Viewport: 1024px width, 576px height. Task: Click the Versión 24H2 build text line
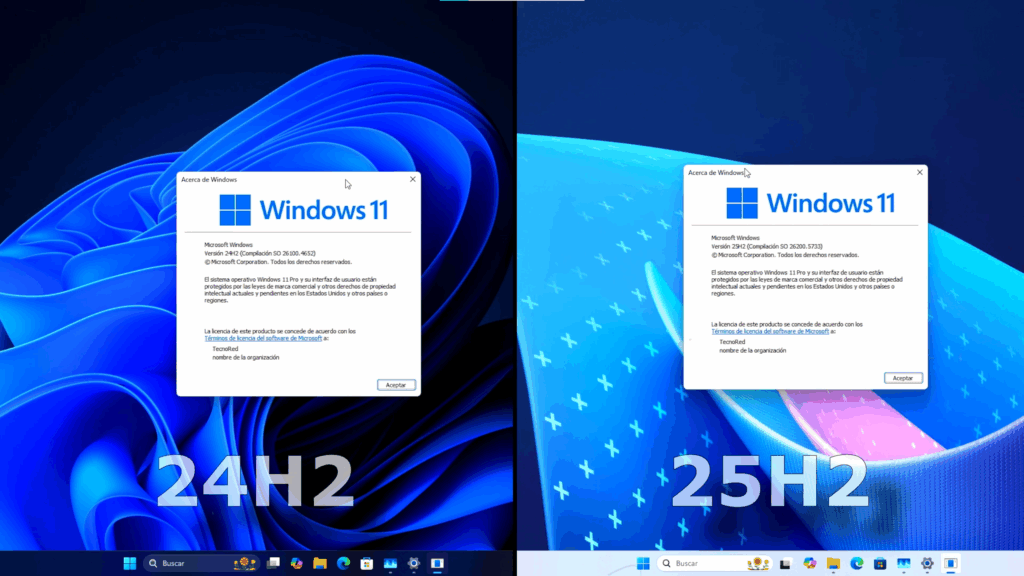pyautogui.click(x=260, y=253)
